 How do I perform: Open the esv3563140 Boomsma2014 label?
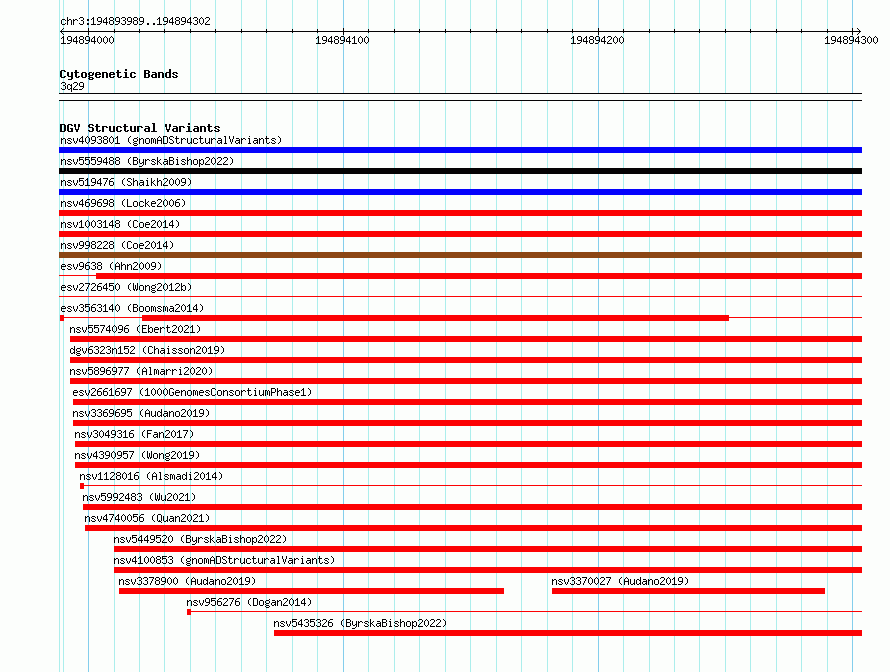[x=132, y=308]
